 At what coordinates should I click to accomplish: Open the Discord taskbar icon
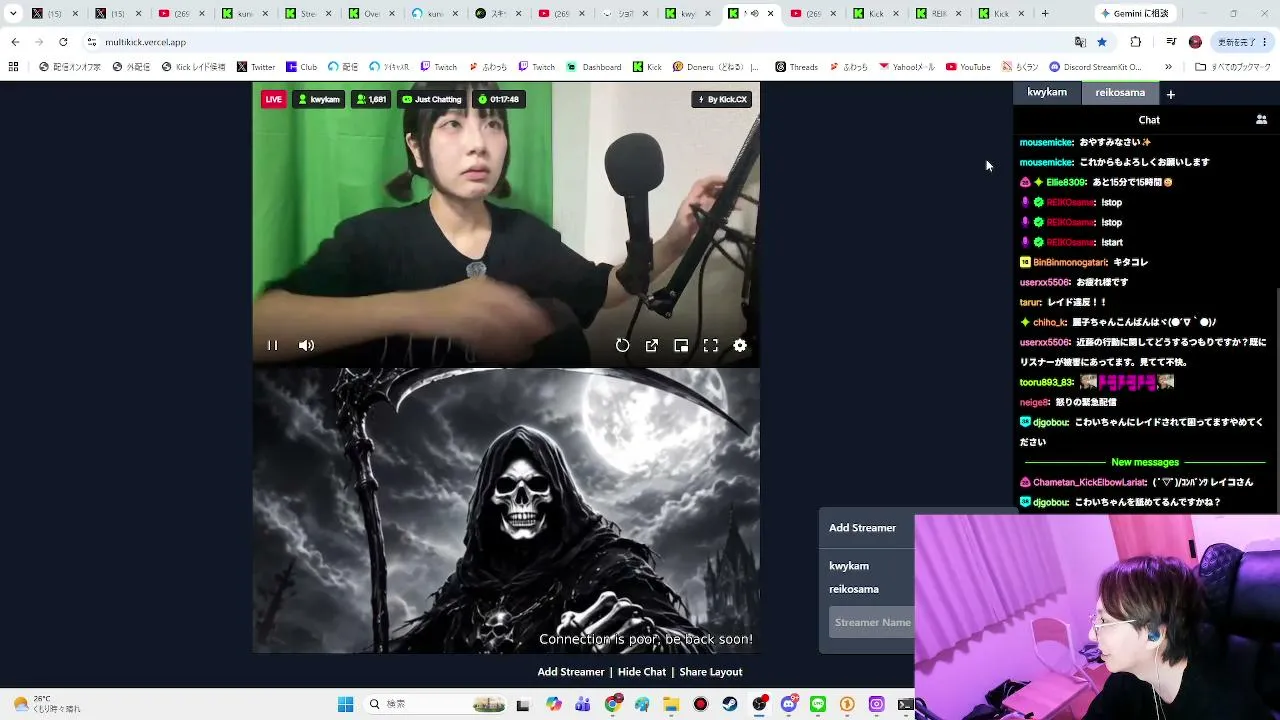[x=789, y=704]
